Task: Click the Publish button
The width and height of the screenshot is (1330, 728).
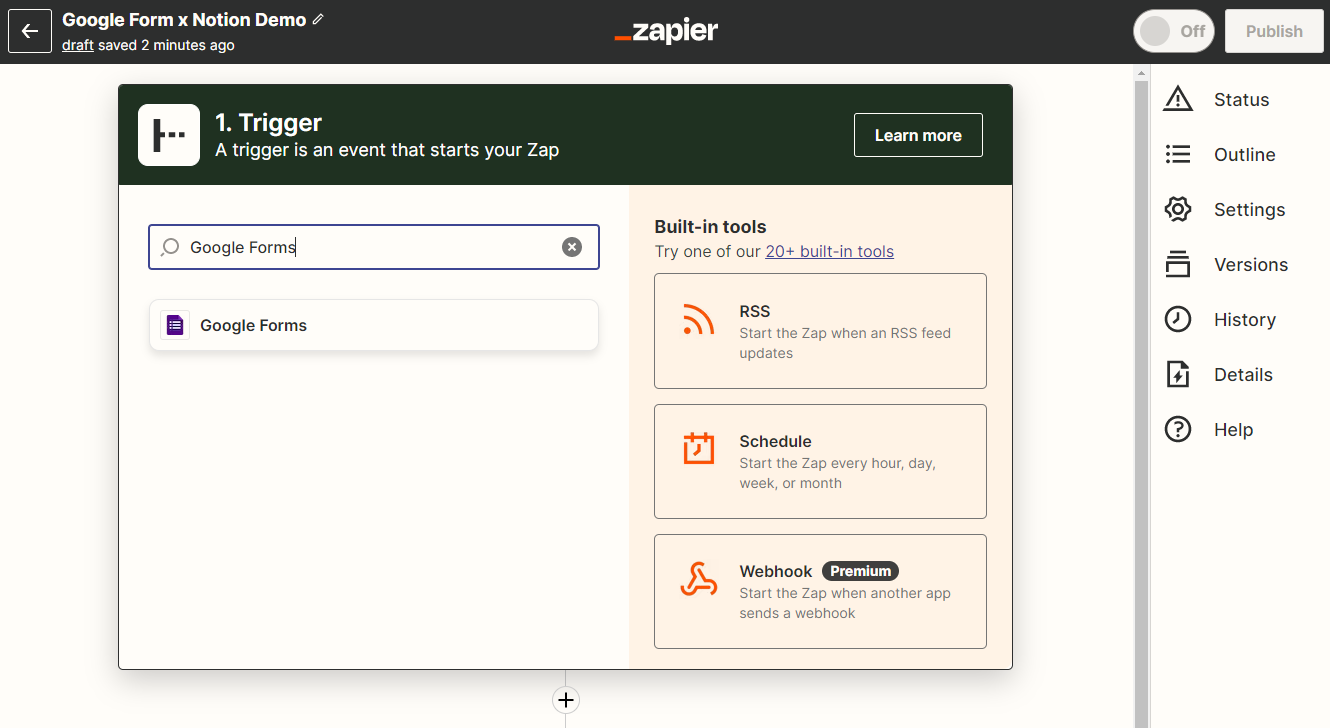Action: pos(1274,31)
